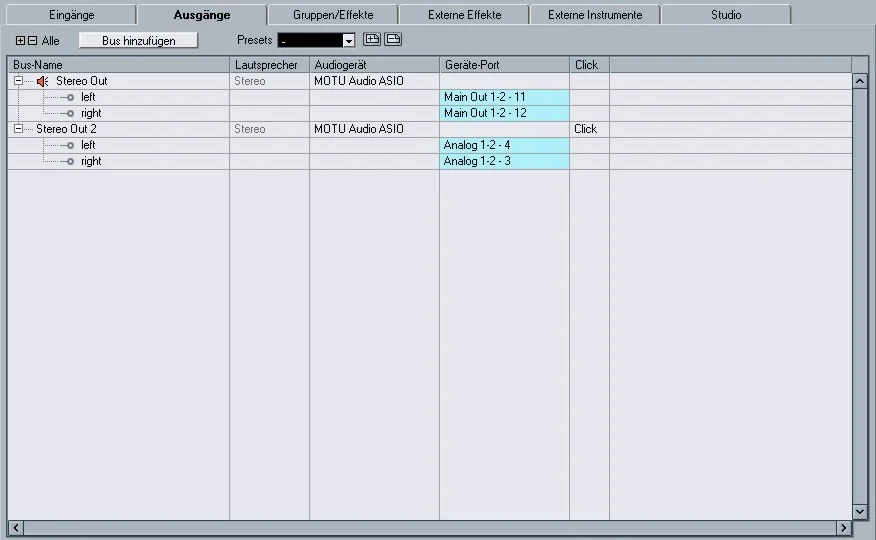This screenshot has height=540, width=876.
Task: Select left channel under Stereo Out
Action: pos(88,97)
